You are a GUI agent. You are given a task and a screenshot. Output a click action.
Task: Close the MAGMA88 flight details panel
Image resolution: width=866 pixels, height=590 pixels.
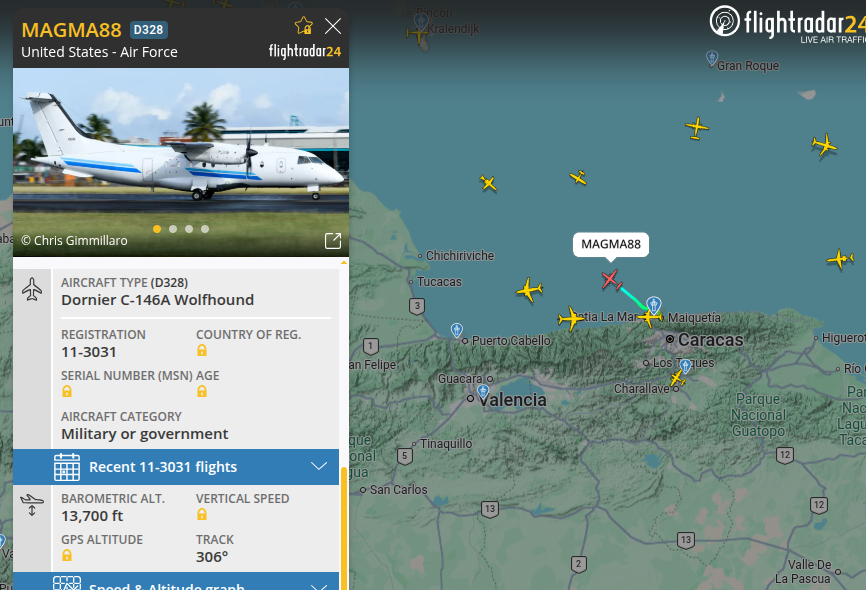[x=333, y=26]
